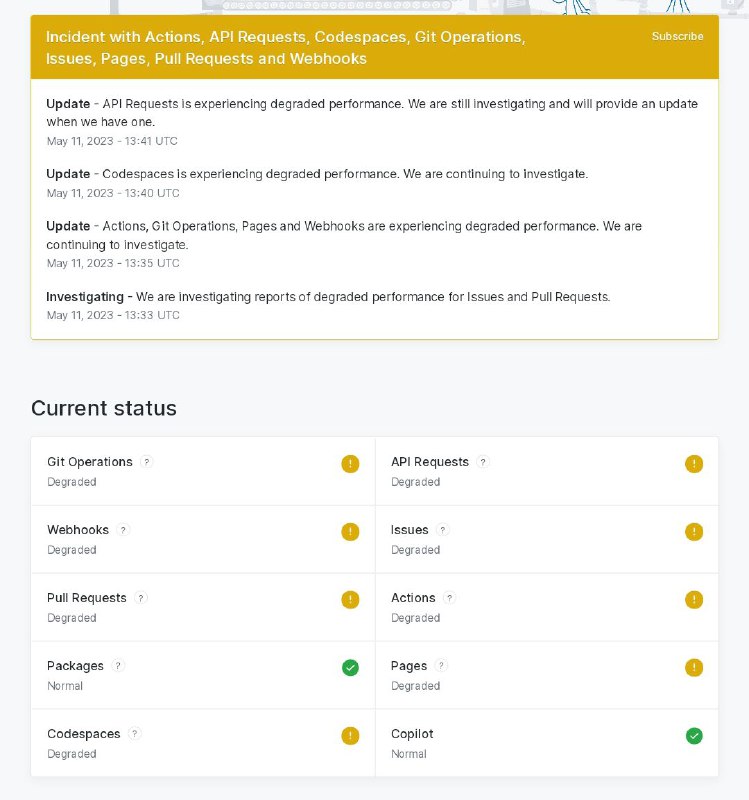Click the Git Operations degraded warning icon
Viewport: 749px width, 800px height.
click(351, 464)
